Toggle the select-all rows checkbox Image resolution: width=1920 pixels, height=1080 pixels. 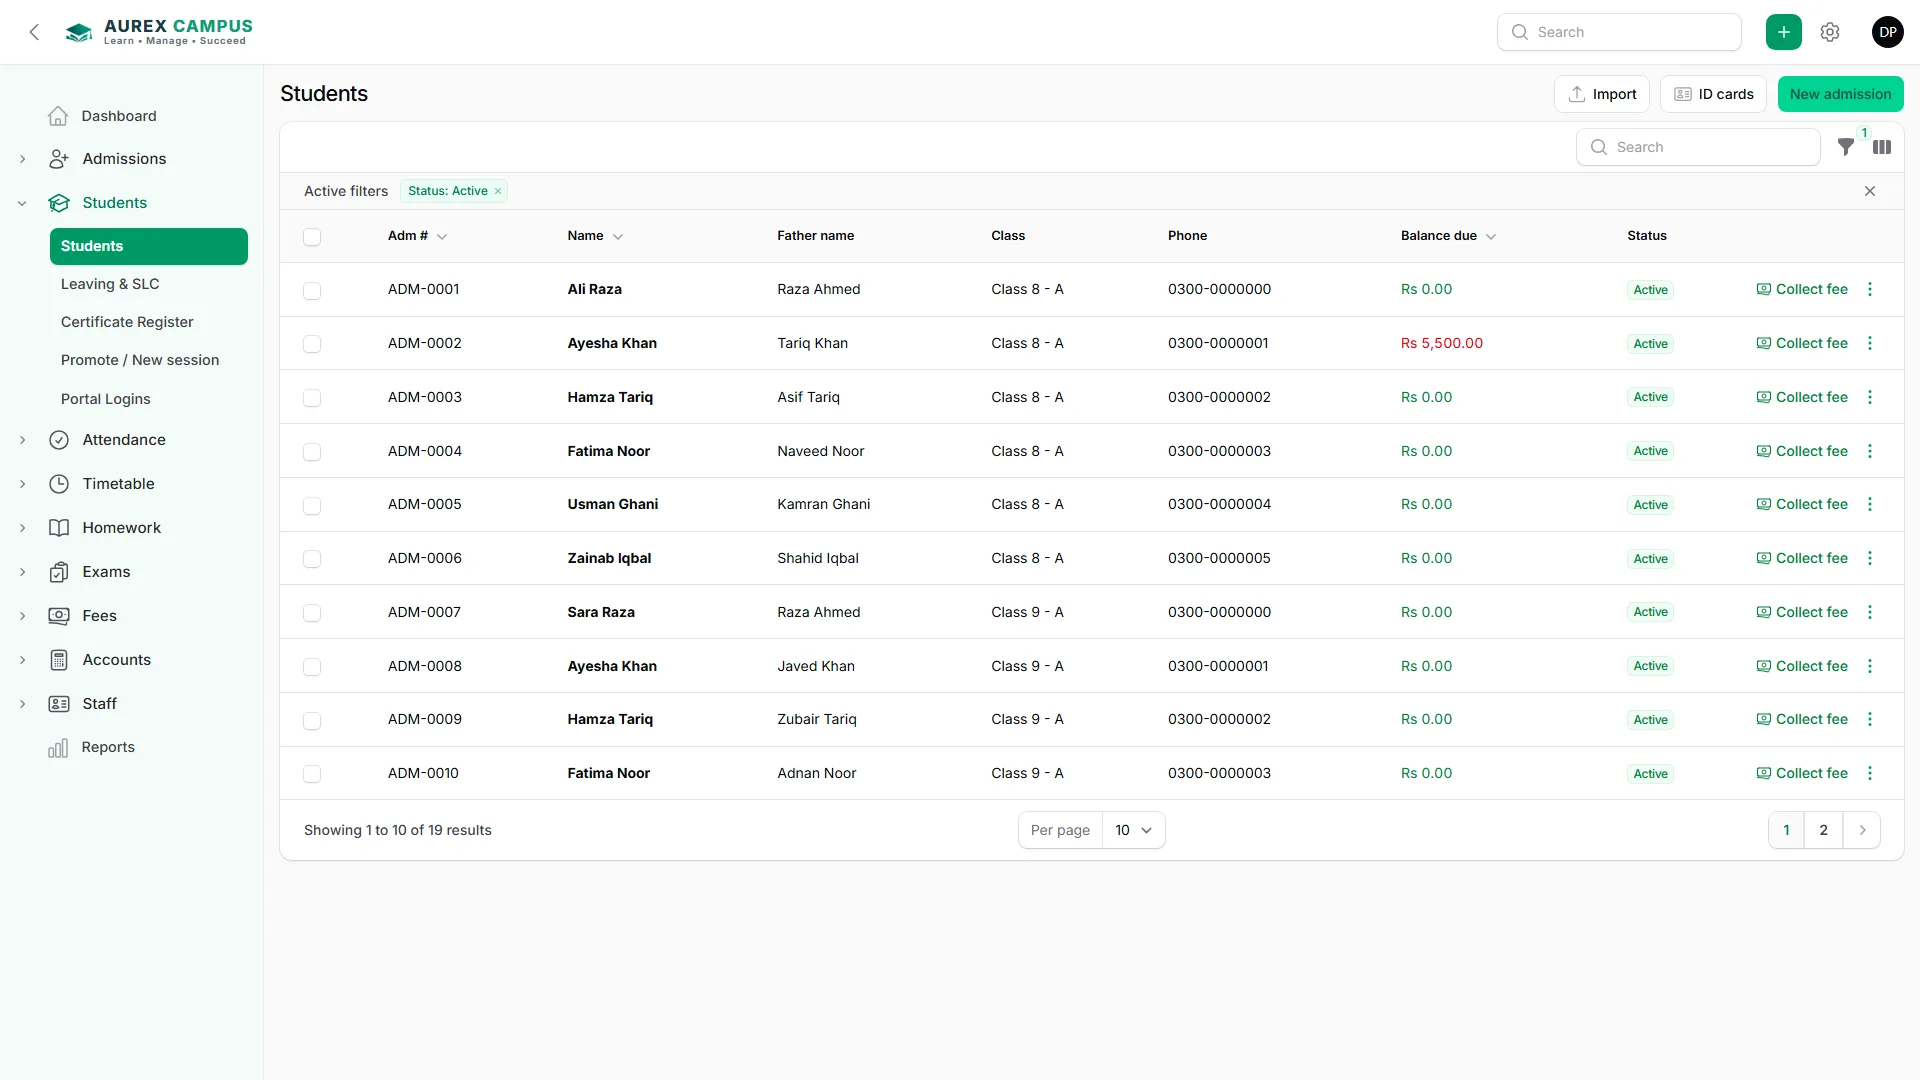312,237
